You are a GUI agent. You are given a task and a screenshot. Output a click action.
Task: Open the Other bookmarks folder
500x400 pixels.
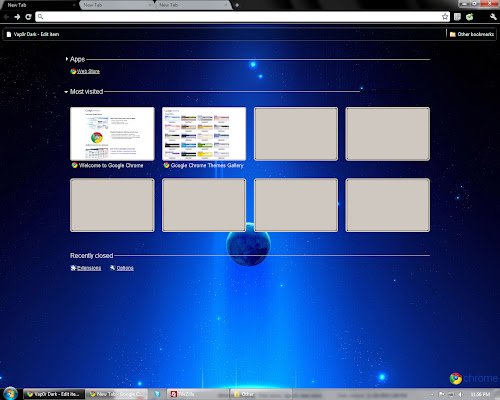coord(472,34)
